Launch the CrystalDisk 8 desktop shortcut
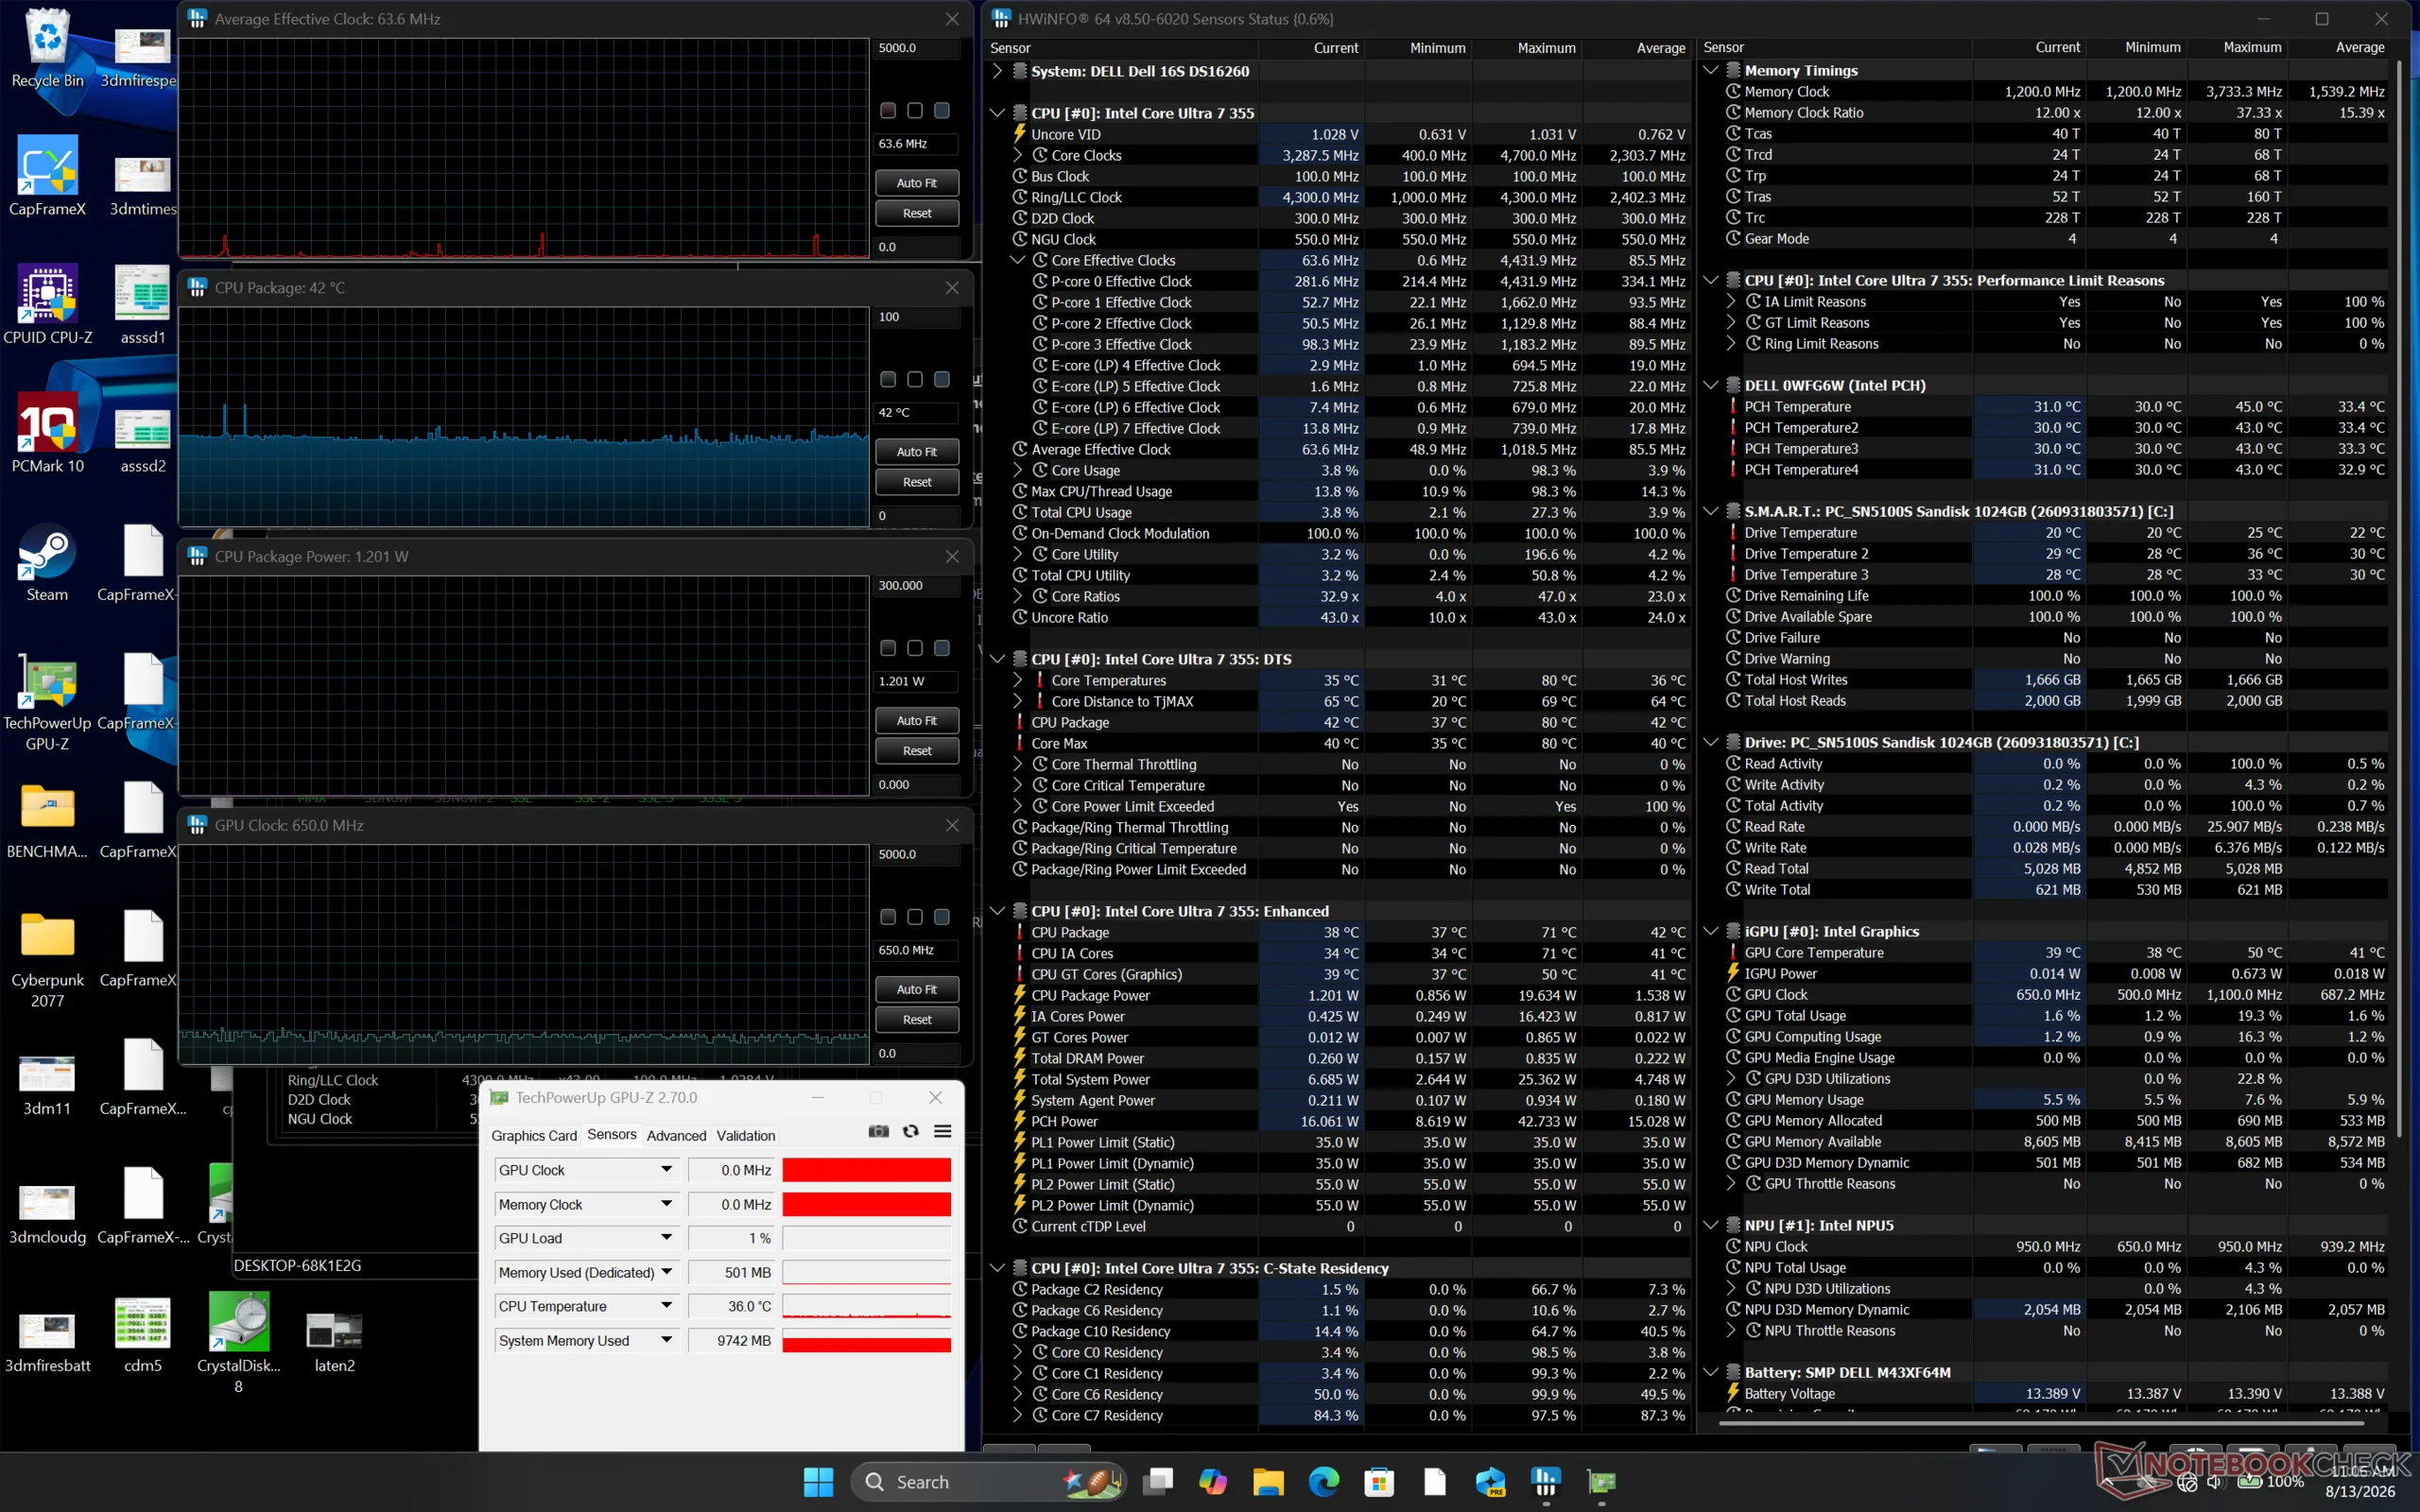Screen dimensions: 2420x1512 pyautogui.click(x=239, y=1343)
